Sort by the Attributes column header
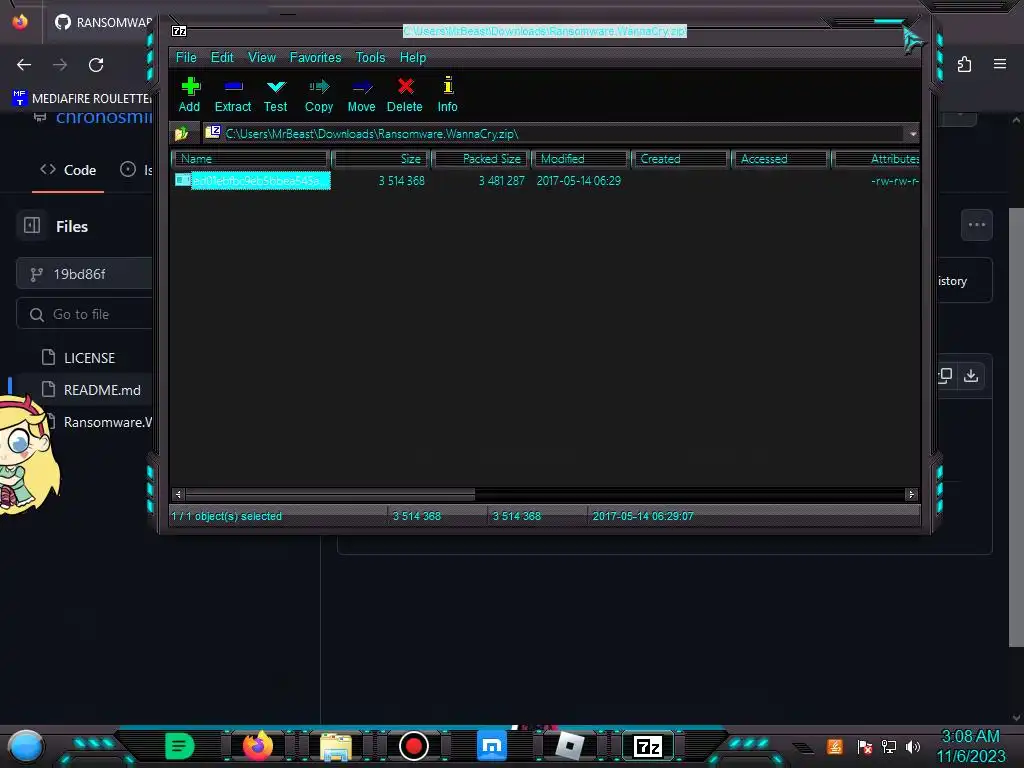The height and width of the screenshot is (768, 1024). [876, 159]
